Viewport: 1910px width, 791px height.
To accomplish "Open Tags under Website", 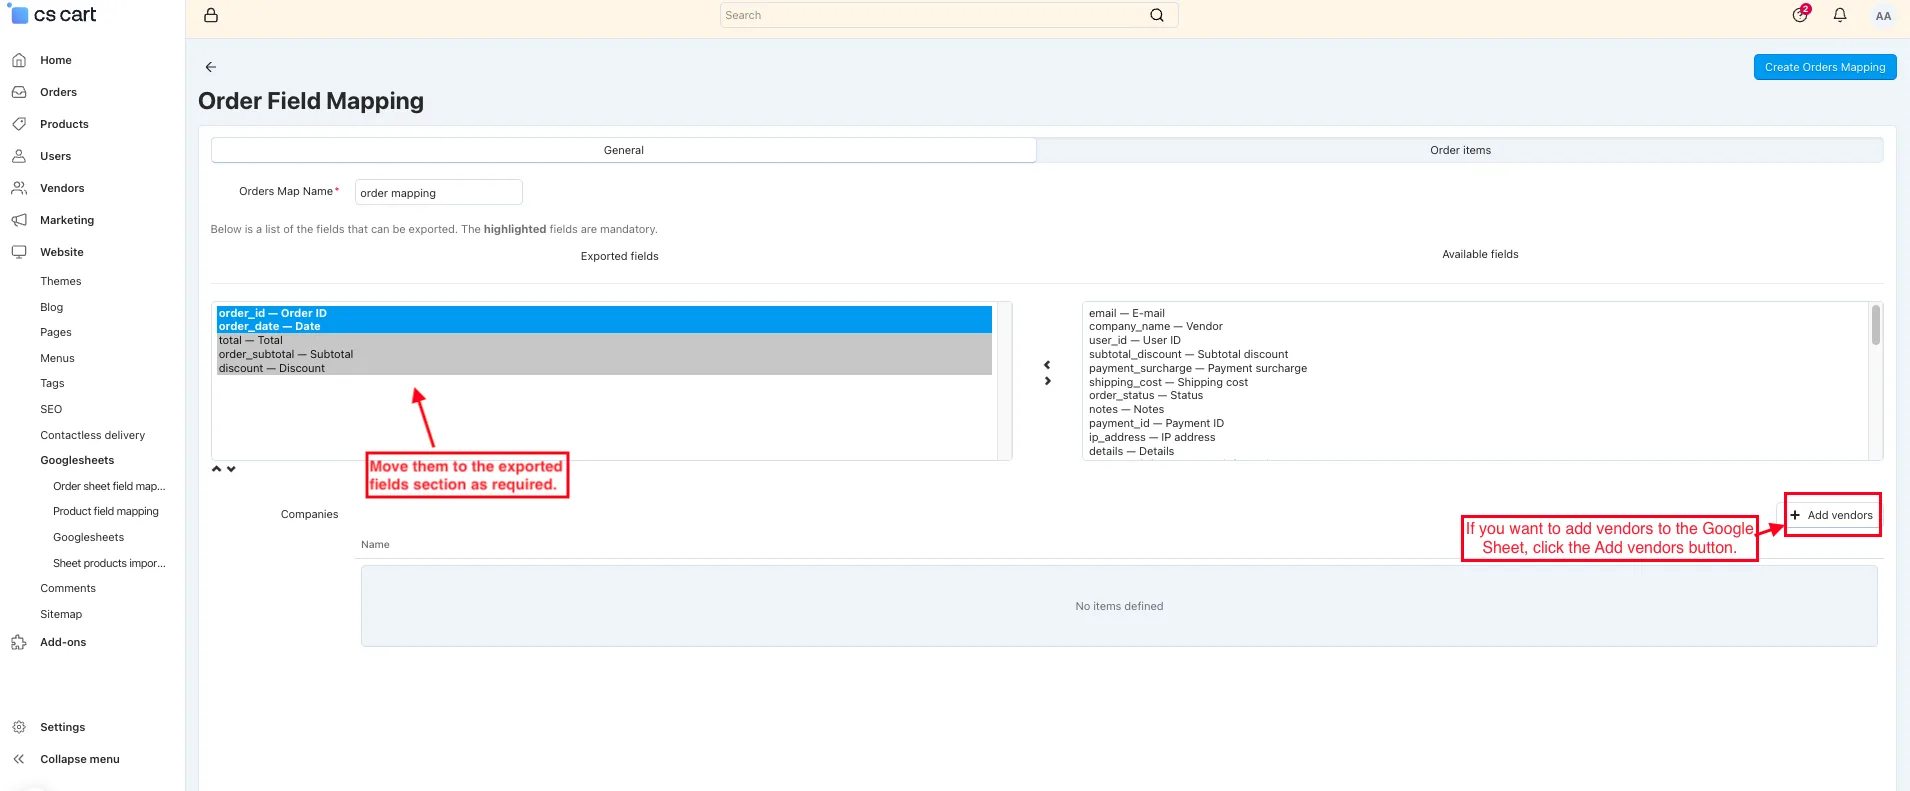I will click(x=52, y=383).
